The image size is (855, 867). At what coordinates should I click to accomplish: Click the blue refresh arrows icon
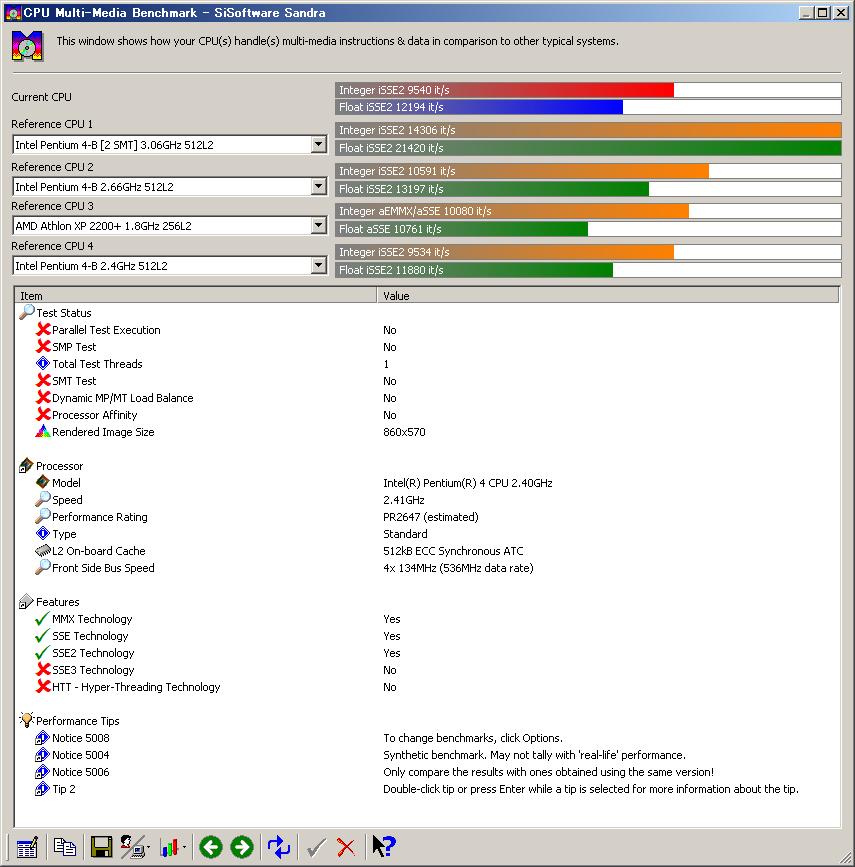pos(279,847)
